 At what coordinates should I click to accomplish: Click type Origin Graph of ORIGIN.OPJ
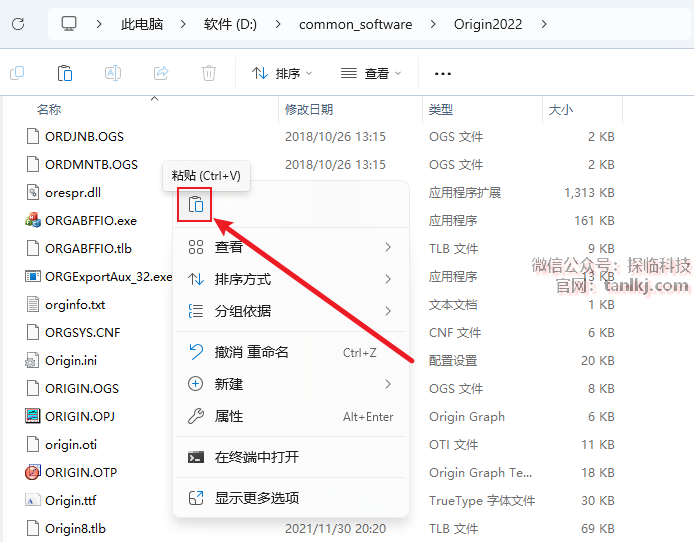click(x=467, y=416)
